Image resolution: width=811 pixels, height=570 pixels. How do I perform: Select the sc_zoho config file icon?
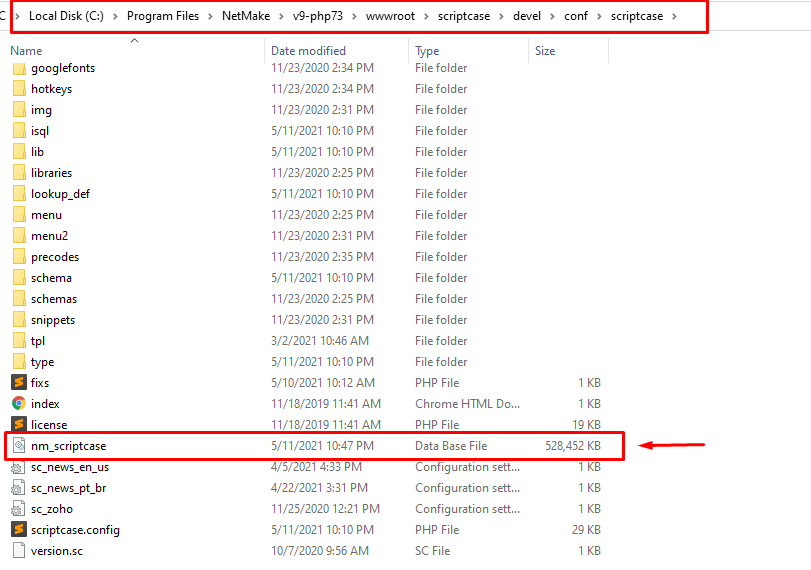click(18, 508)
